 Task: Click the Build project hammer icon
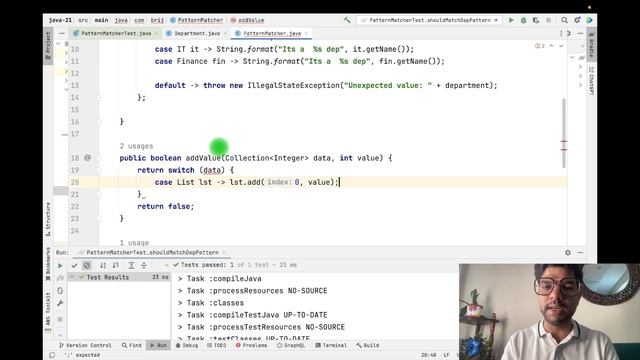(347, 20)
